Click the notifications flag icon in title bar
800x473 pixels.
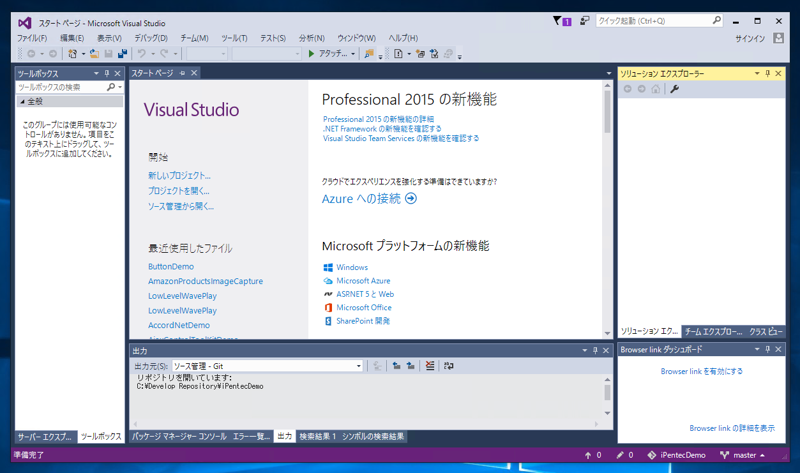click(562, 21)
